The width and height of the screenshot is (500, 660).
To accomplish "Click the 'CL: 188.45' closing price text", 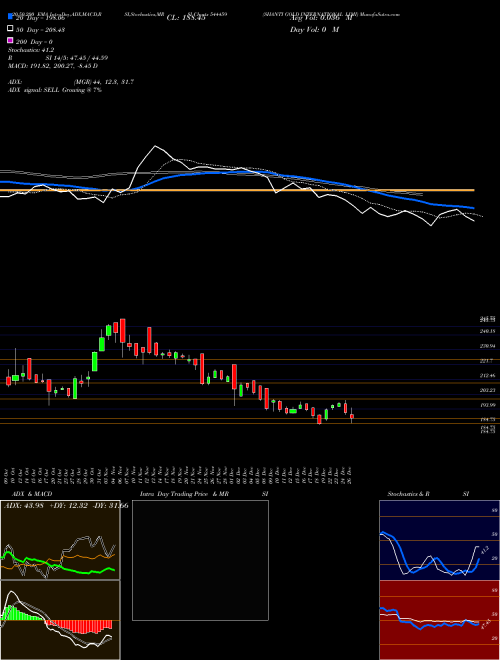I will click(186, 18).
